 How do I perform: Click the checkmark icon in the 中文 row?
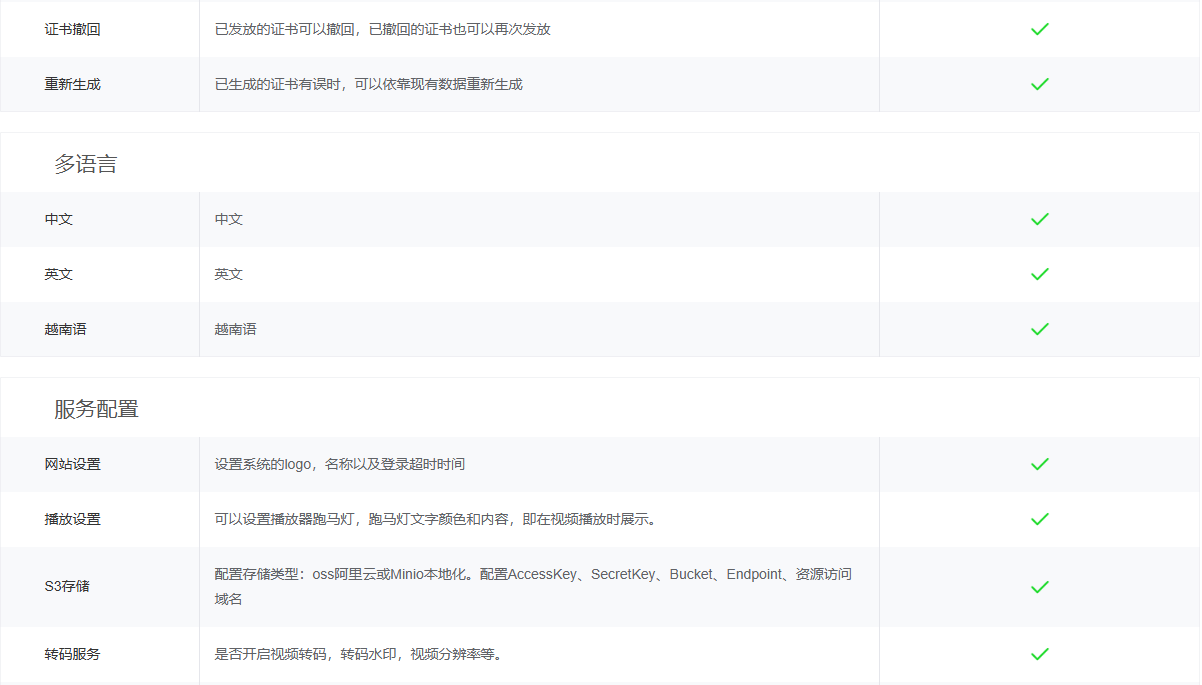(1040, 219)
